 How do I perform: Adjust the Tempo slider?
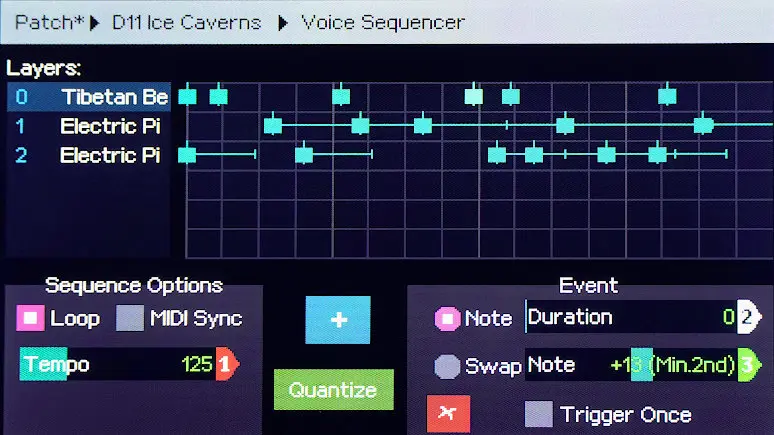point(117,364)
